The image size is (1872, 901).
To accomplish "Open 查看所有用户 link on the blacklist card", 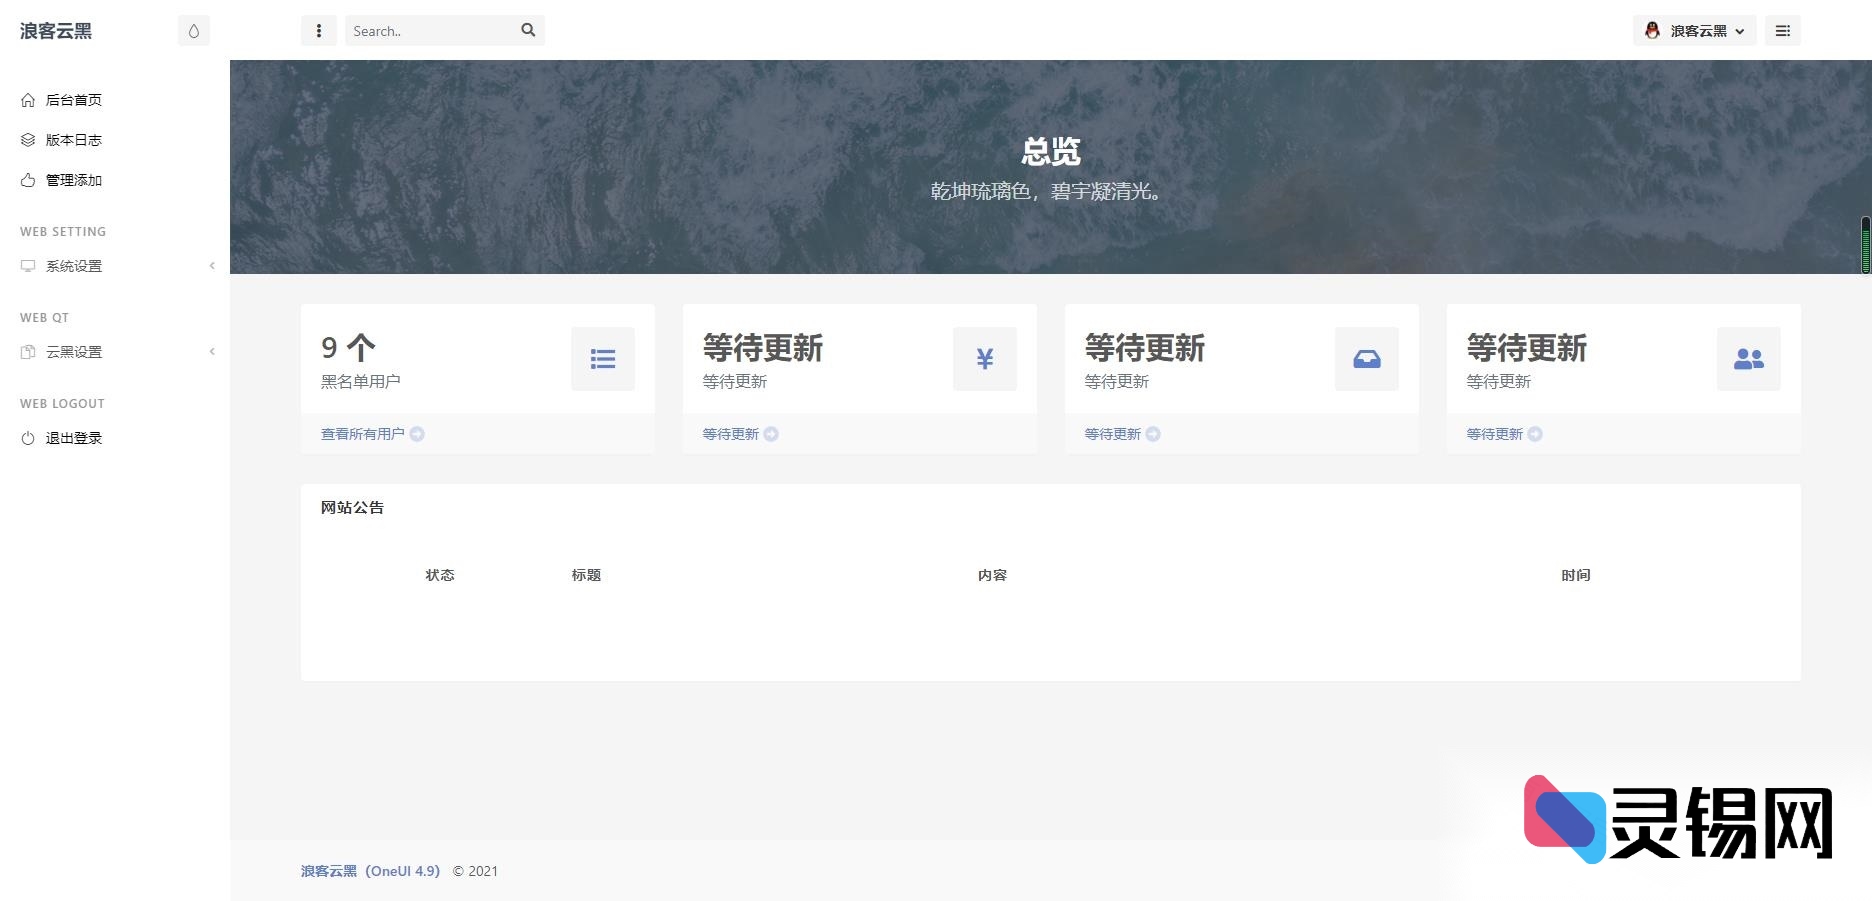I will click(362, 433).
